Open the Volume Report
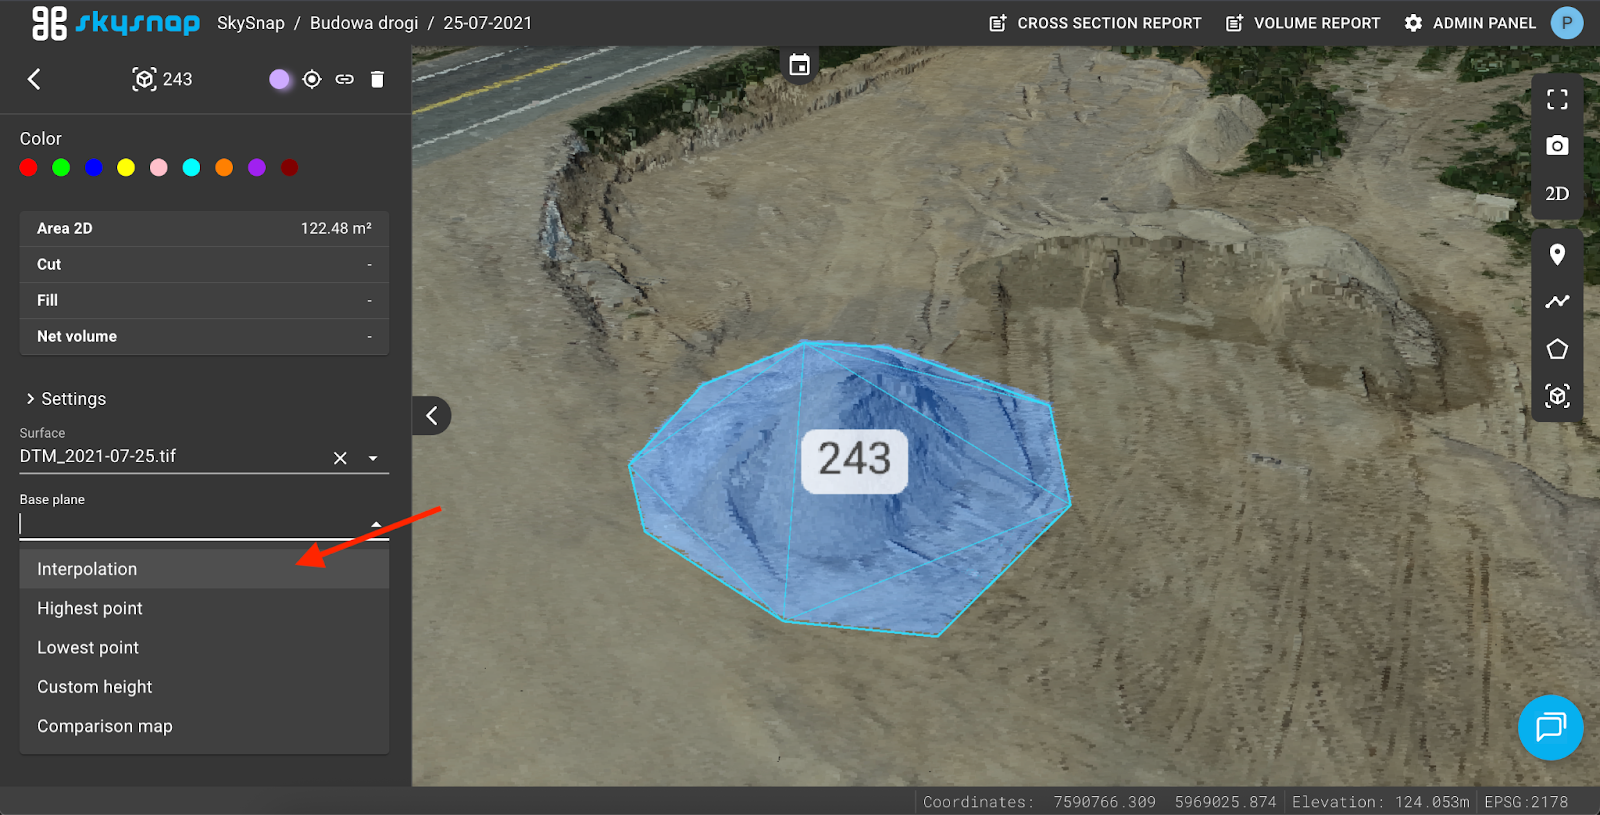 [x=1303, y=23]
